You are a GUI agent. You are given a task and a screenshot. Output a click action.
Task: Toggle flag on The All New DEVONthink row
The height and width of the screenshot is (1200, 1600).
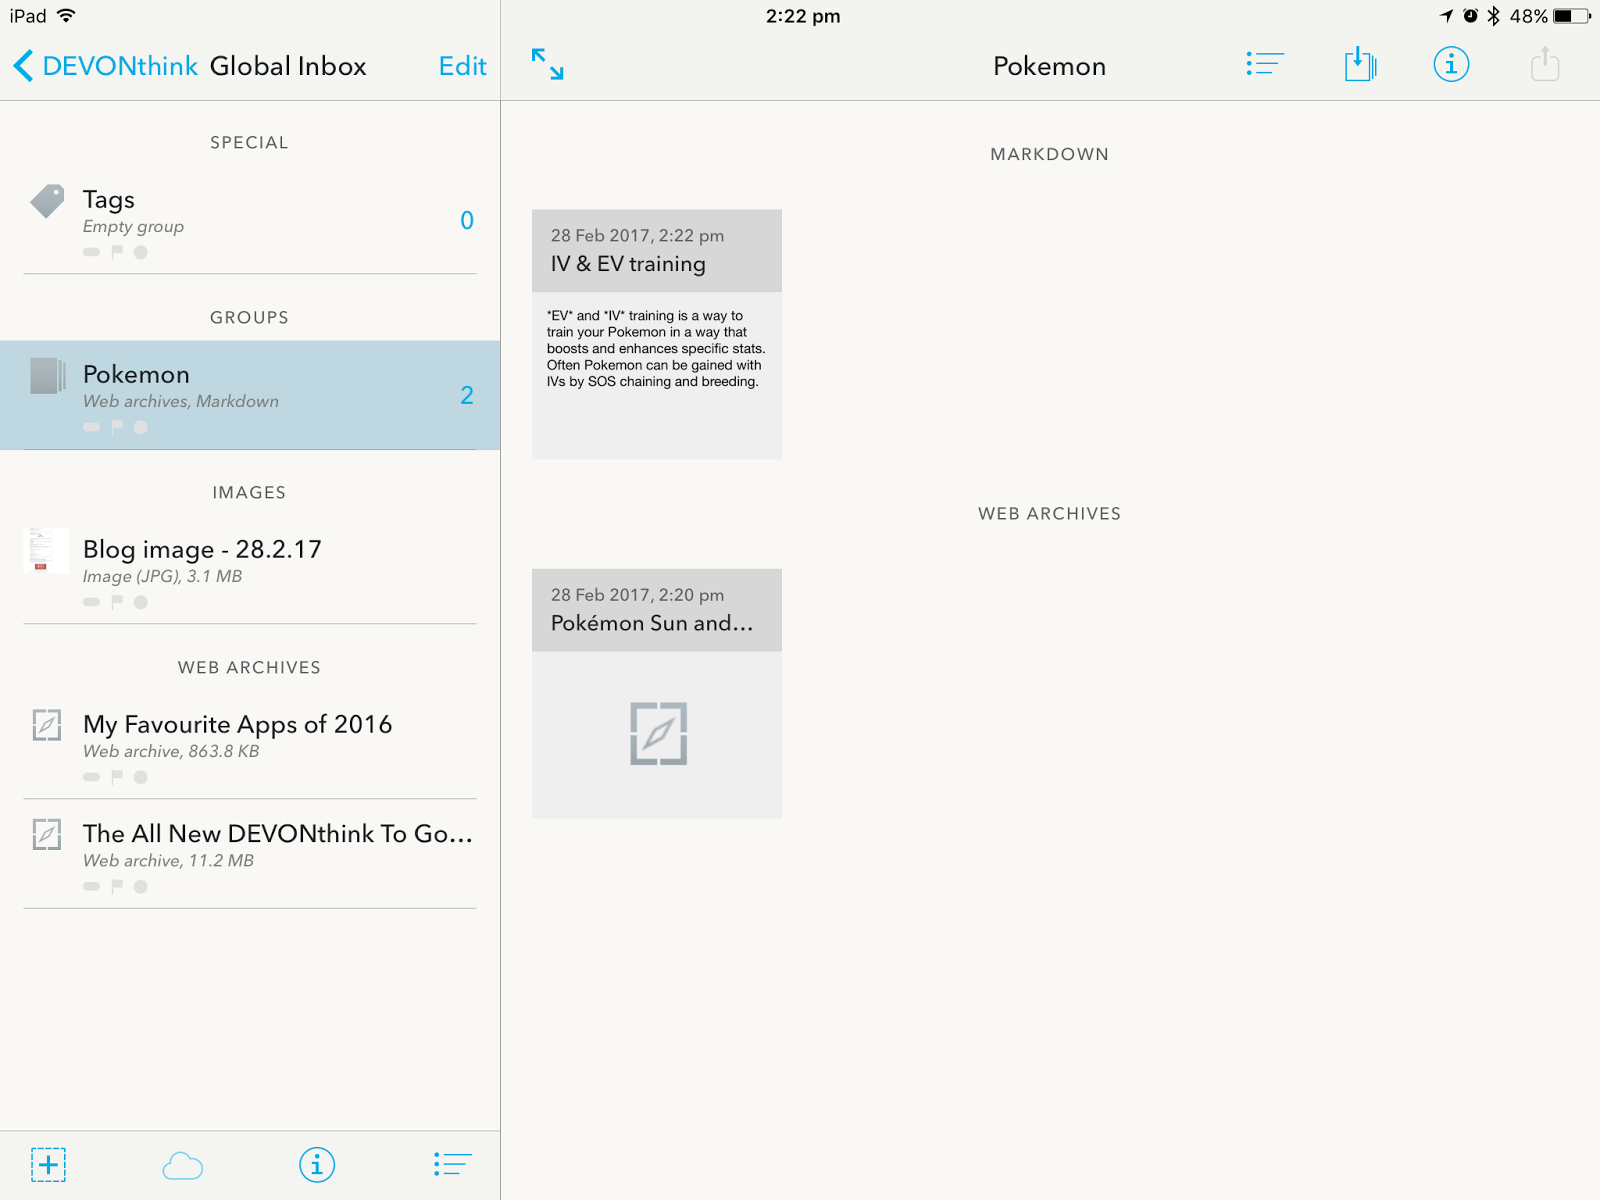(x=117, y=886)
